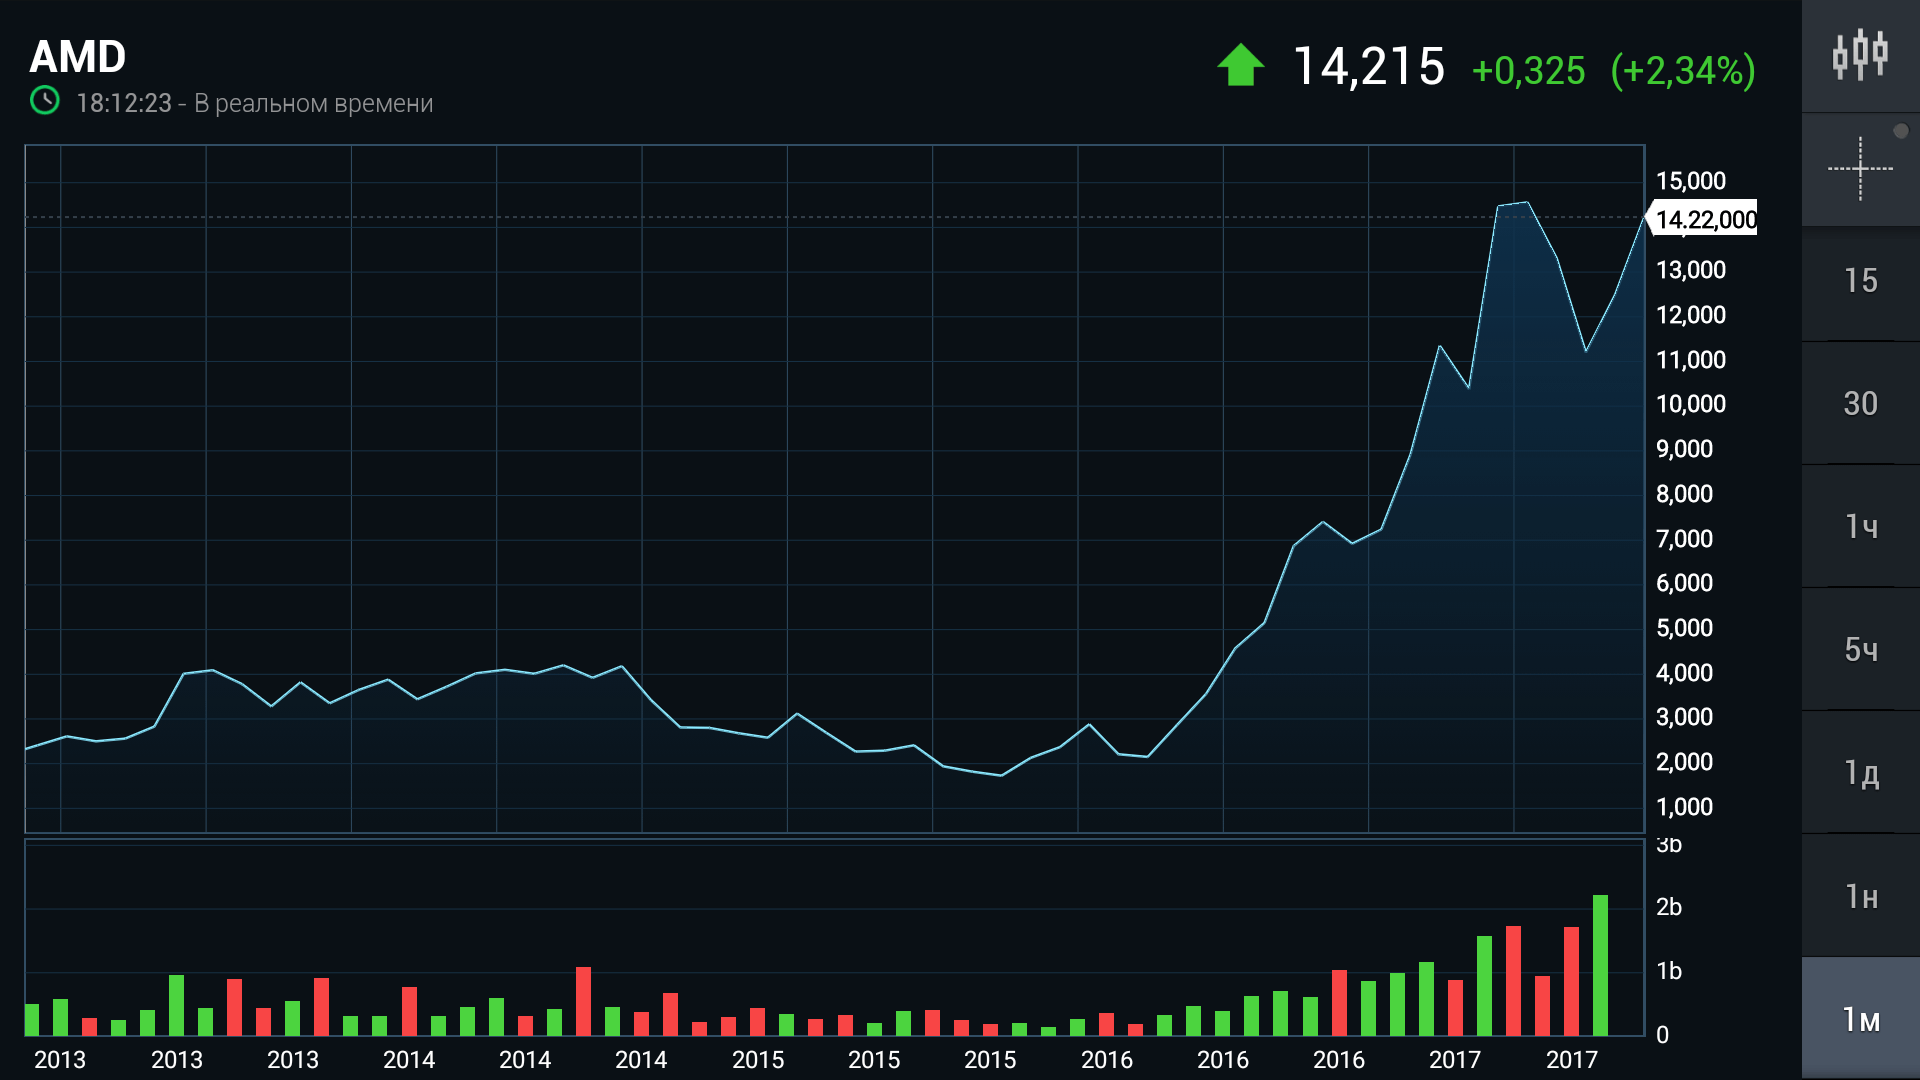Switch to candlestick chart type
Viewport: 1920px width, 1080px height.
(x=1860, y=56)
